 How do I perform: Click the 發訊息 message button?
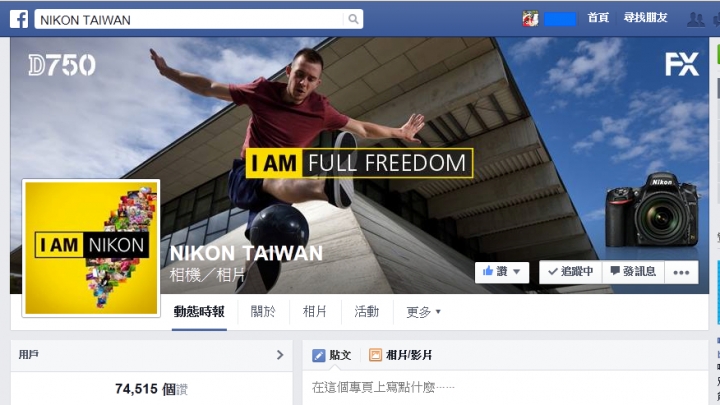tap(633, 272)
